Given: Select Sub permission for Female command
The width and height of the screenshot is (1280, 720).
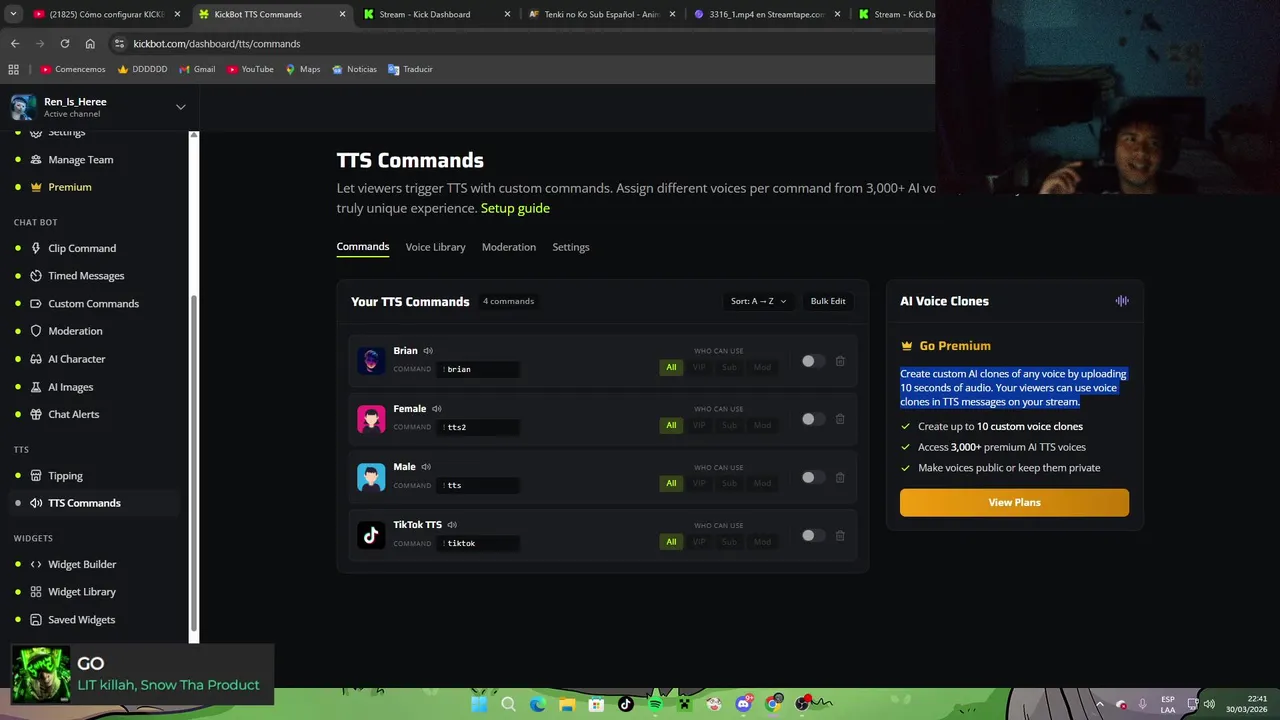Looking at the screenshot, I should 729,425.
